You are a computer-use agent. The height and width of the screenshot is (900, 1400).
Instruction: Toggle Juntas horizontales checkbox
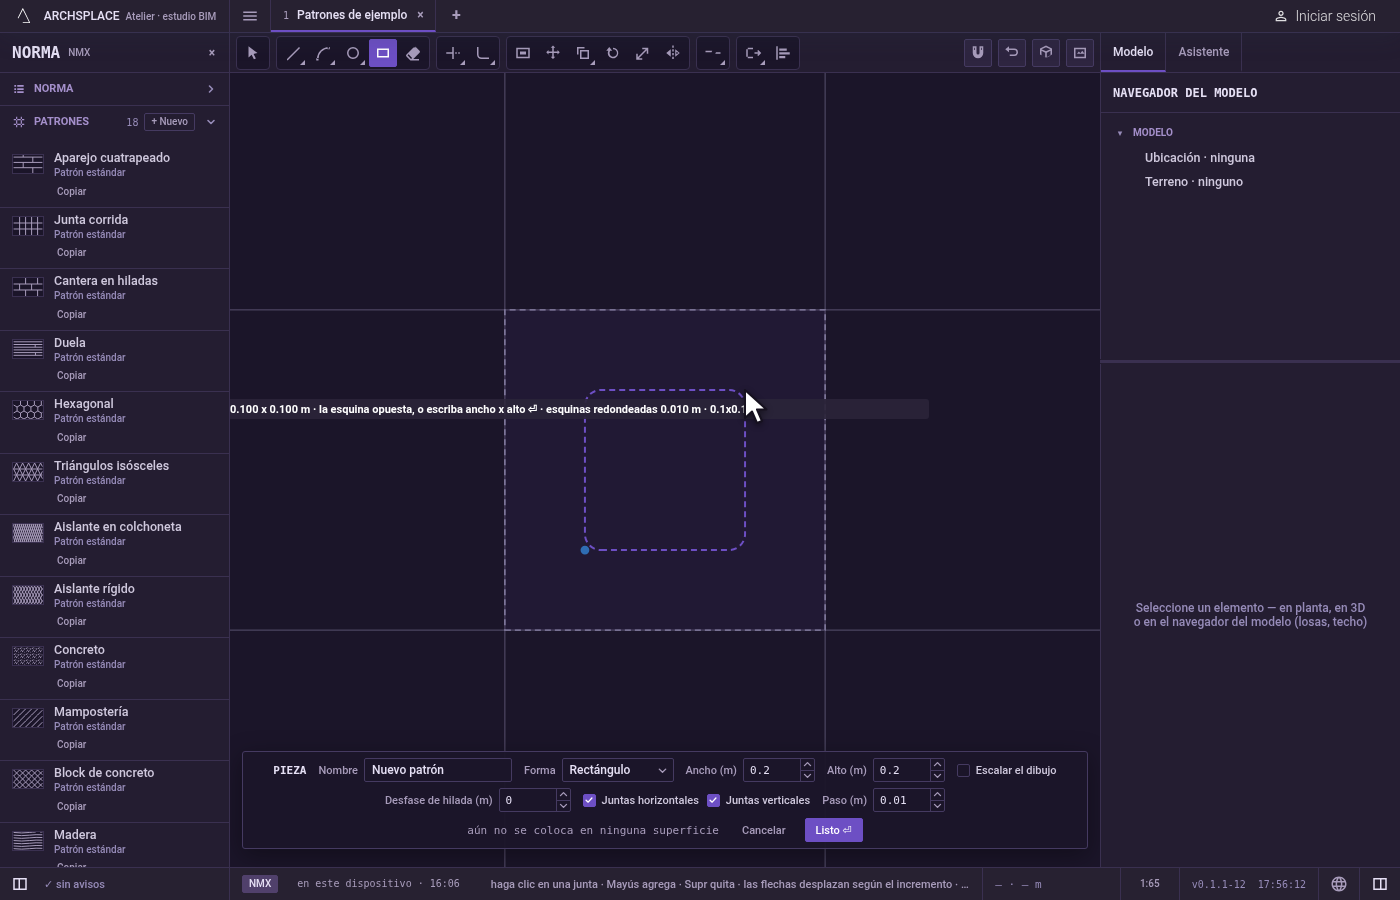click(x=589, y=800)
